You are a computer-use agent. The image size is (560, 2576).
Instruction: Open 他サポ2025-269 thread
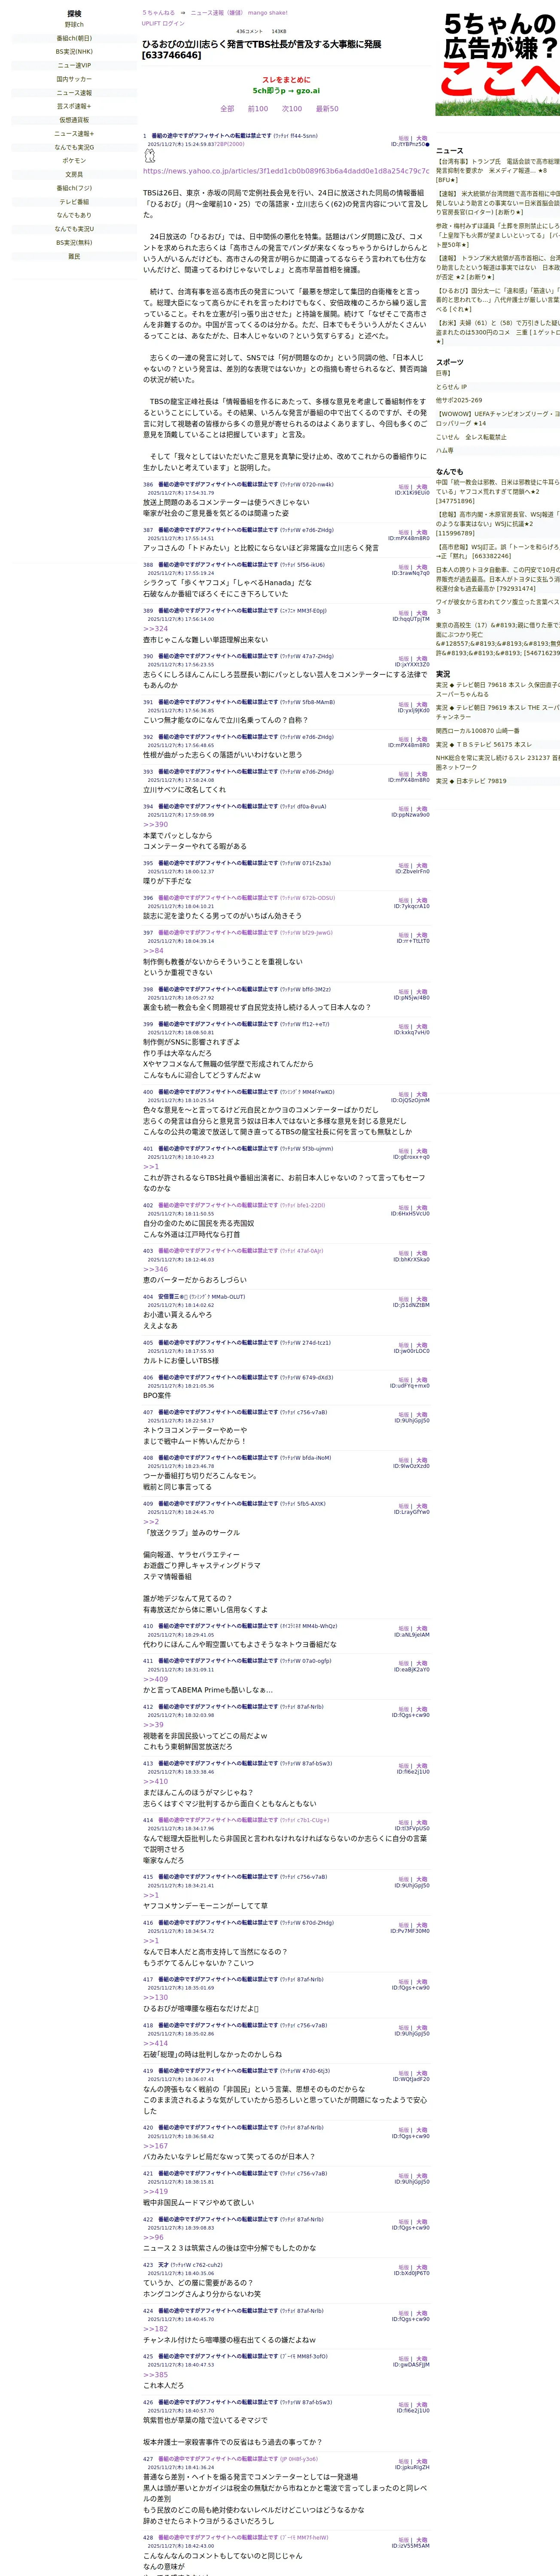(459, 400)
